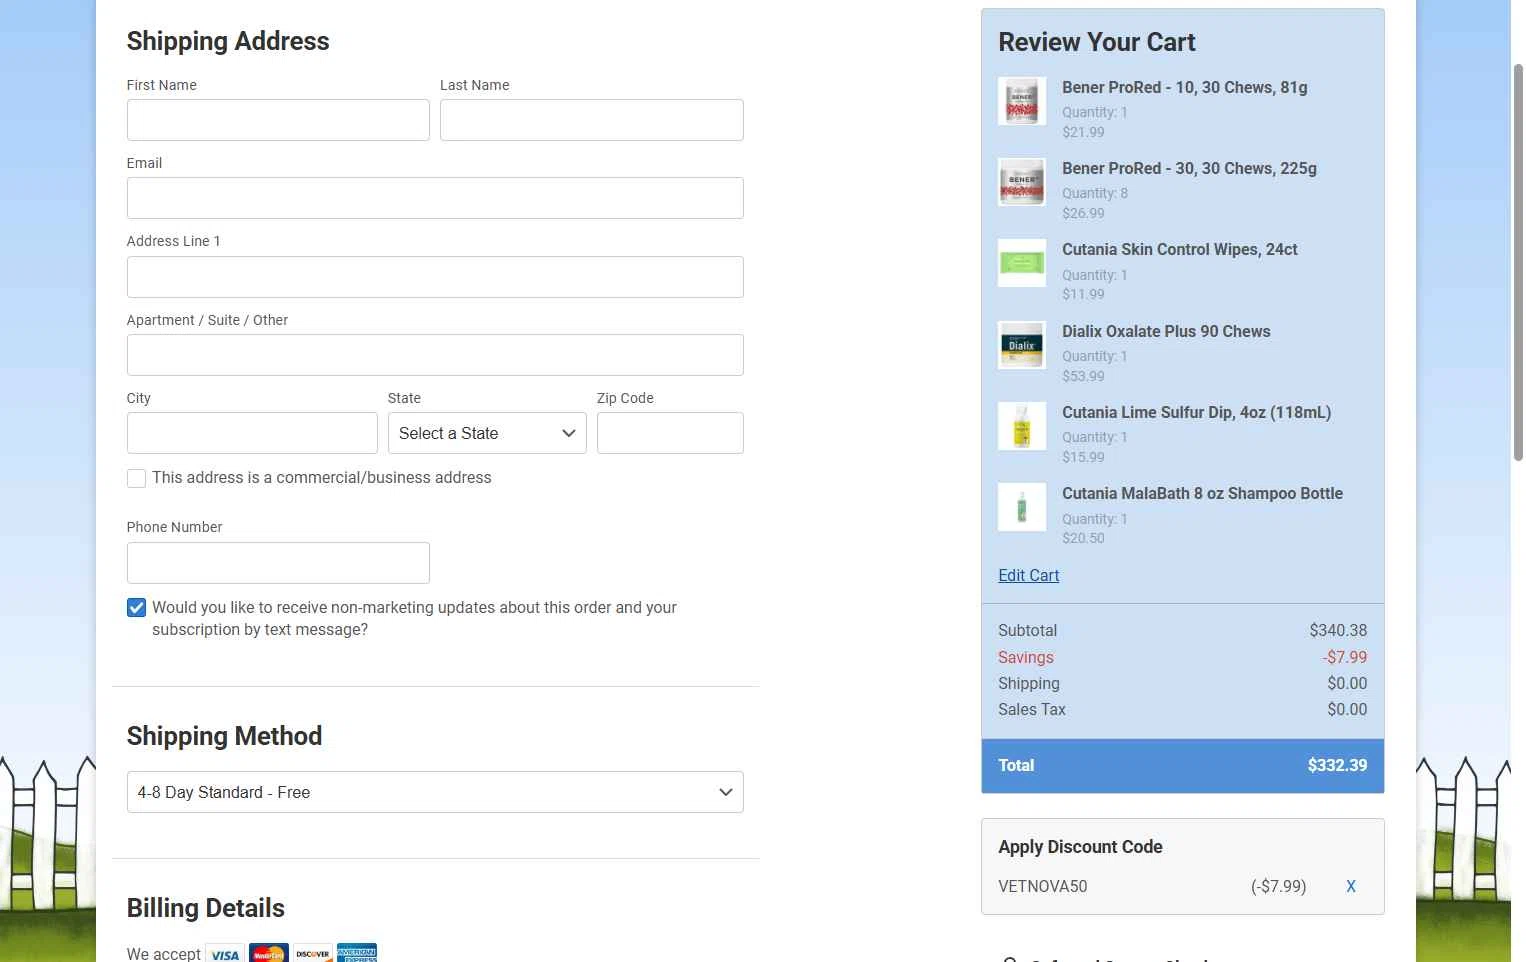Click the Visa card icon
Viewport: 1526px width, 962px height.
[x=225, y=953]
